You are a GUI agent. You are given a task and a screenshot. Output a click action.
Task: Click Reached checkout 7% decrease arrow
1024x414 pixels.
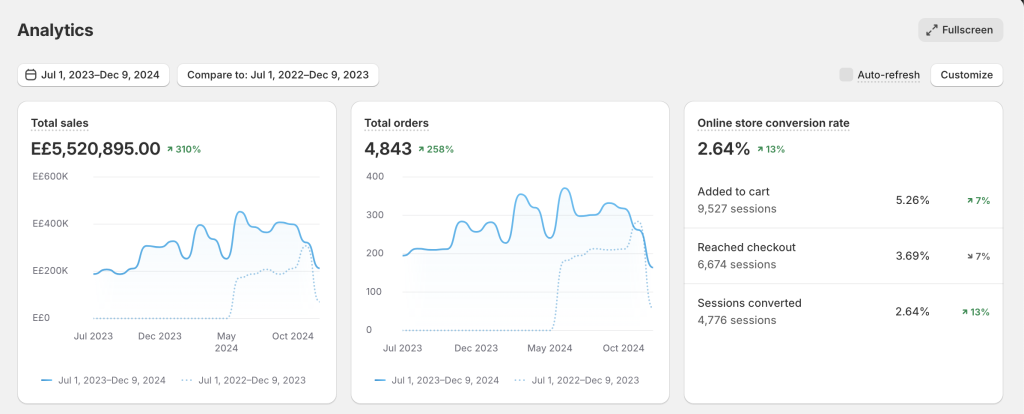[970, 256]
